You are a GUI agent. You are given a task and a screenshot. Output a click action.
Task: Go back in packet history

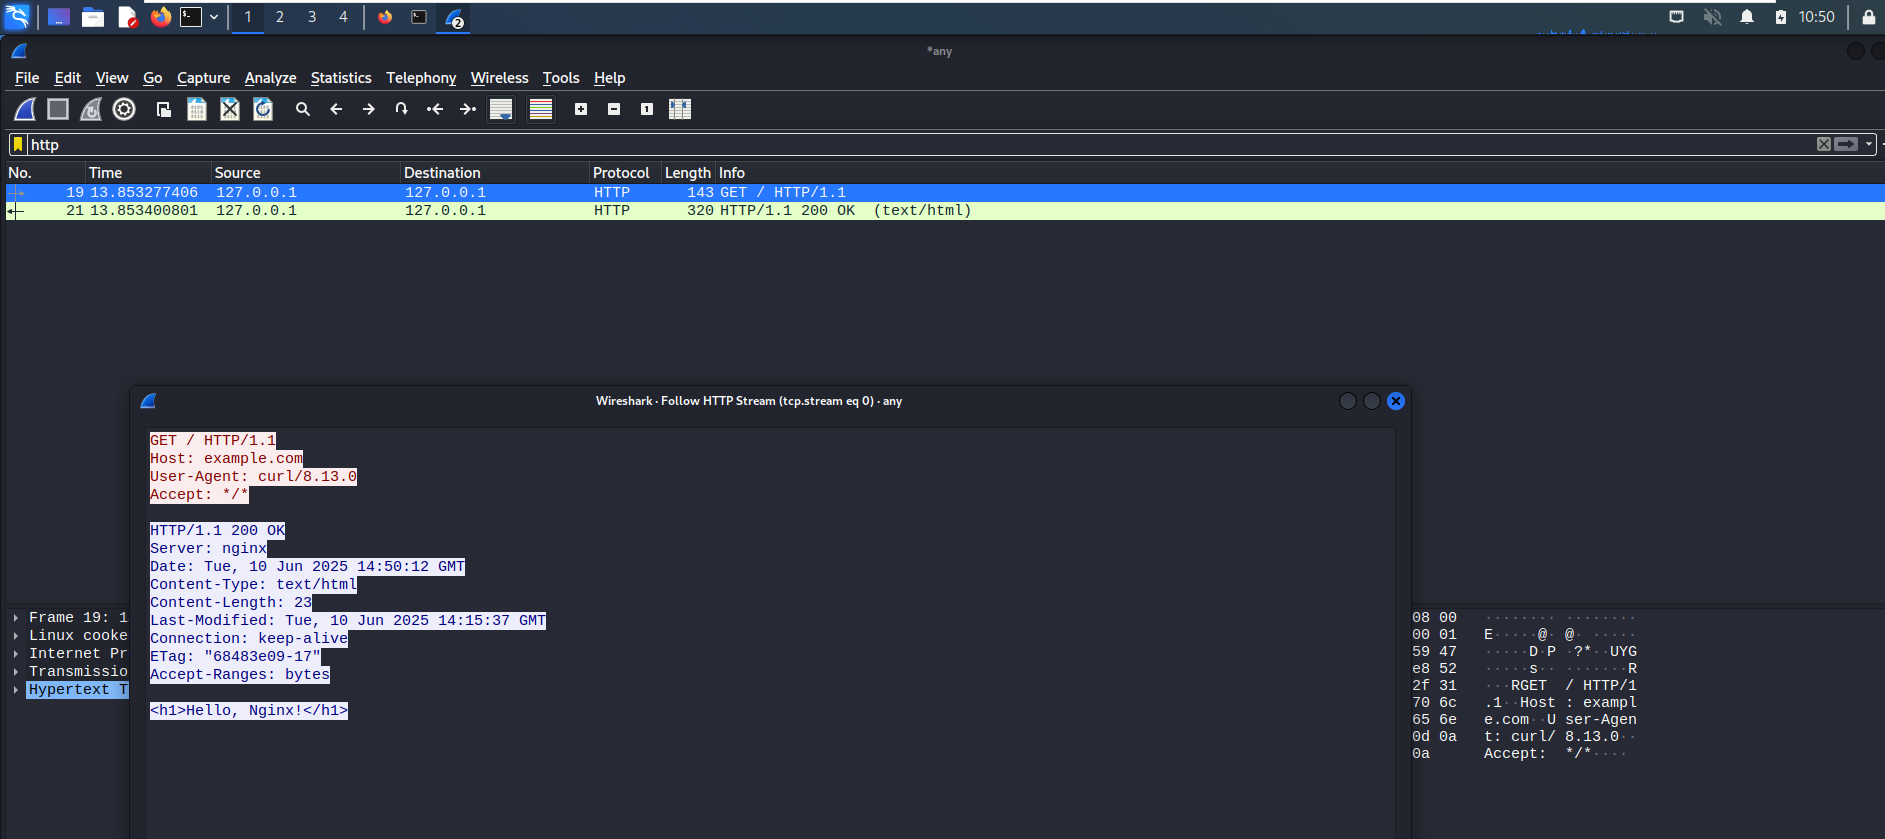coord(336,109)
